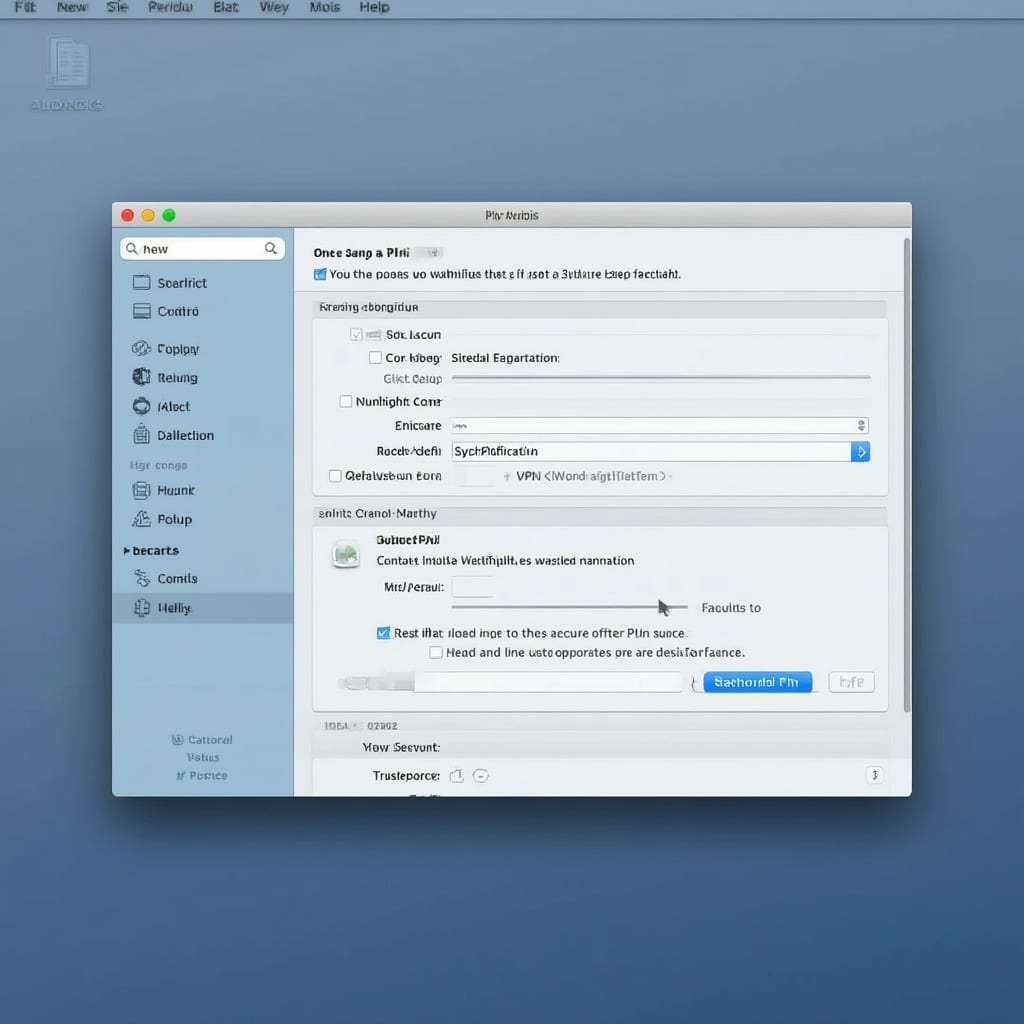Uncheck the Rest iflat secure Pin option

[x=382, y=633]
